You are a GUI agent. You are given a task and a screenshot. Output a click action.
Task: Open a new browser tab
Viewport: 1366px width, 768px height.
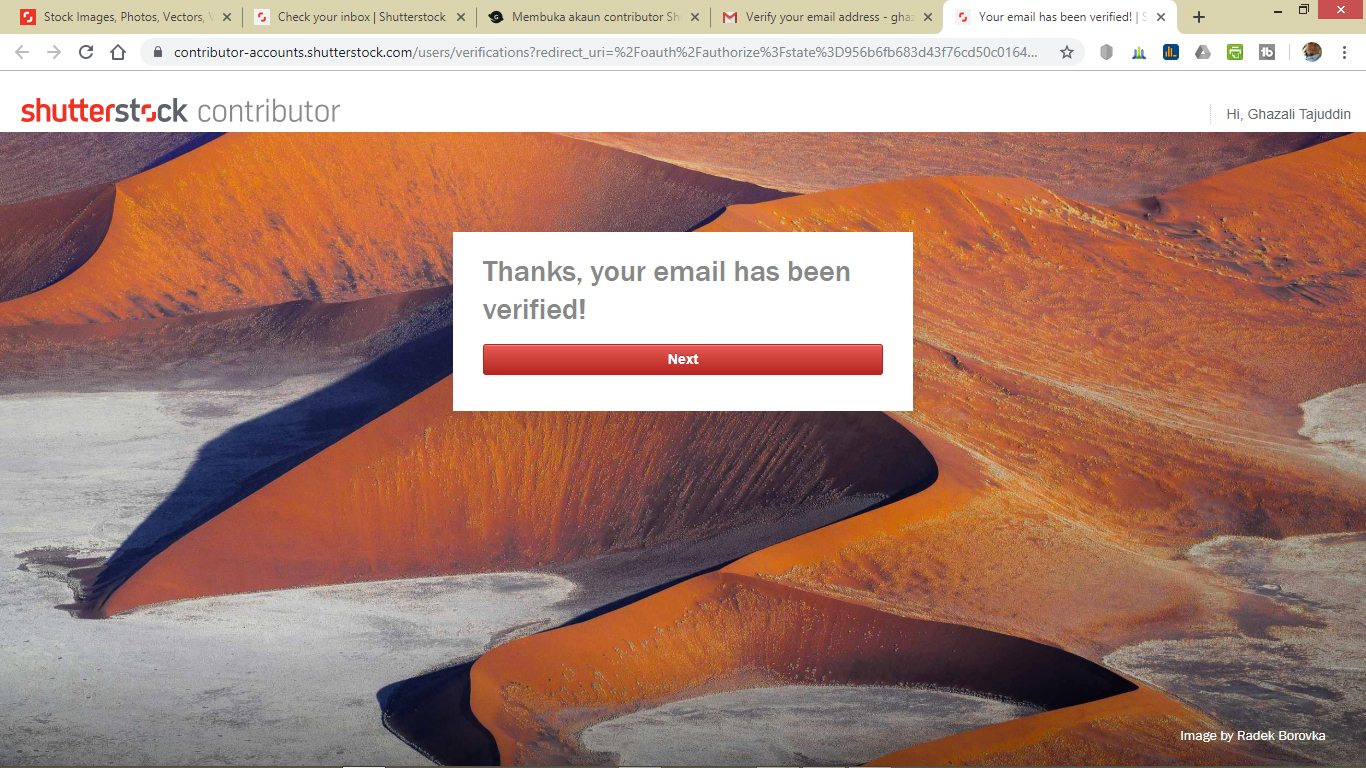coord(1199,17)
